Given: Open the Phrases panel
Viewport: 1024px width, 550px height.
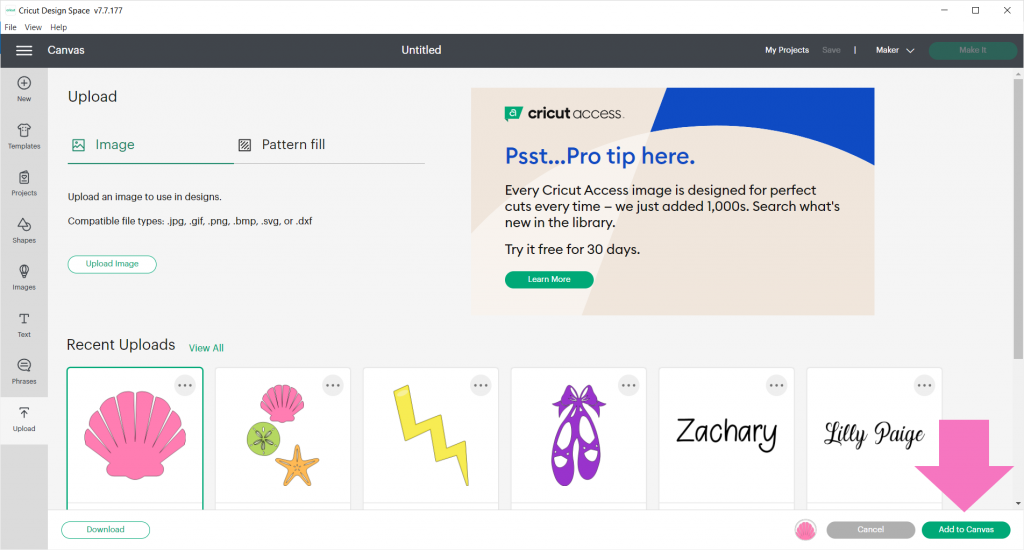Looking at the screenshot, I should [x=24, y=371].
